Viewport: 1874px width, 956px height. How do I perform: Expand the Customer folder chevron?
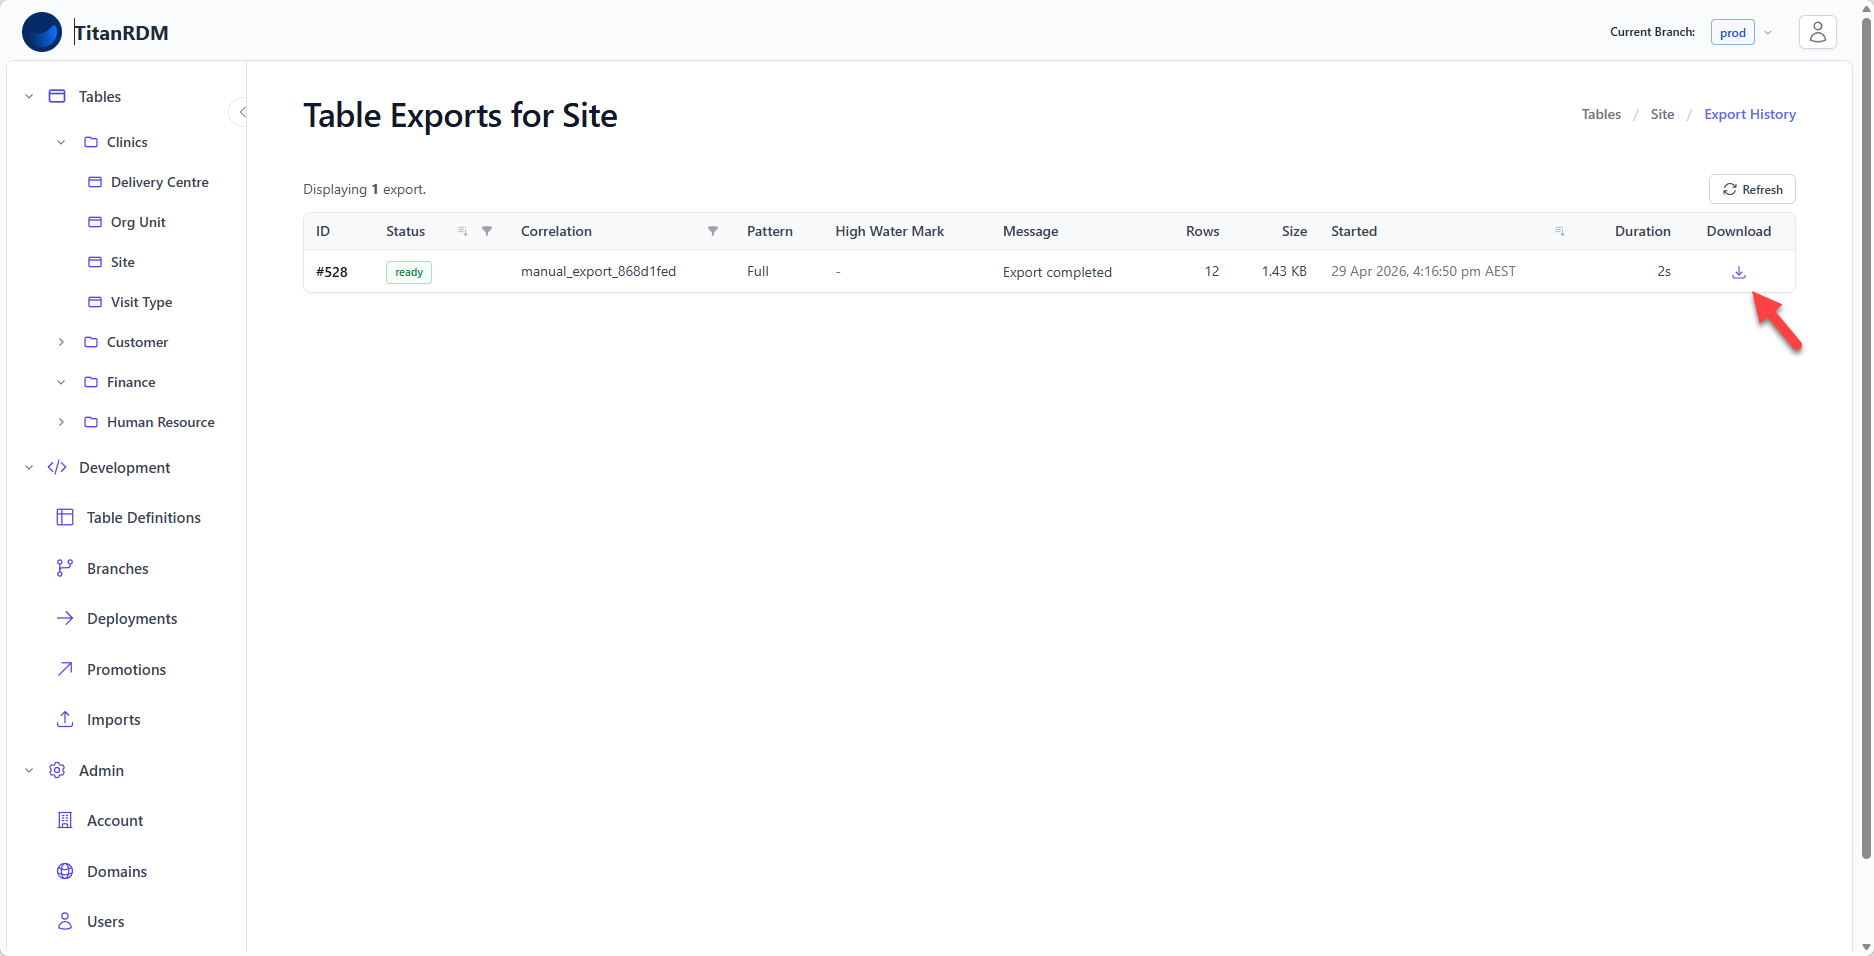(x=61, y=342)
